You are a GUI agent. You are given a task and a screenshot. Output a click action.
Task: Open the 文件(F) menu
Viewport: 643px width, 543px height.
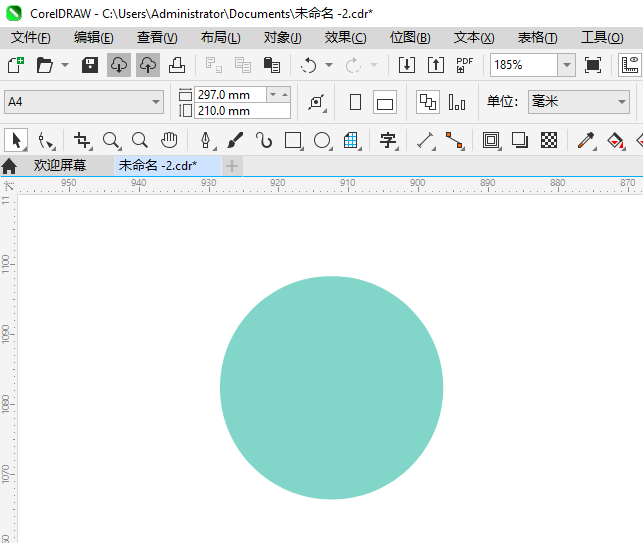[31, 38]
